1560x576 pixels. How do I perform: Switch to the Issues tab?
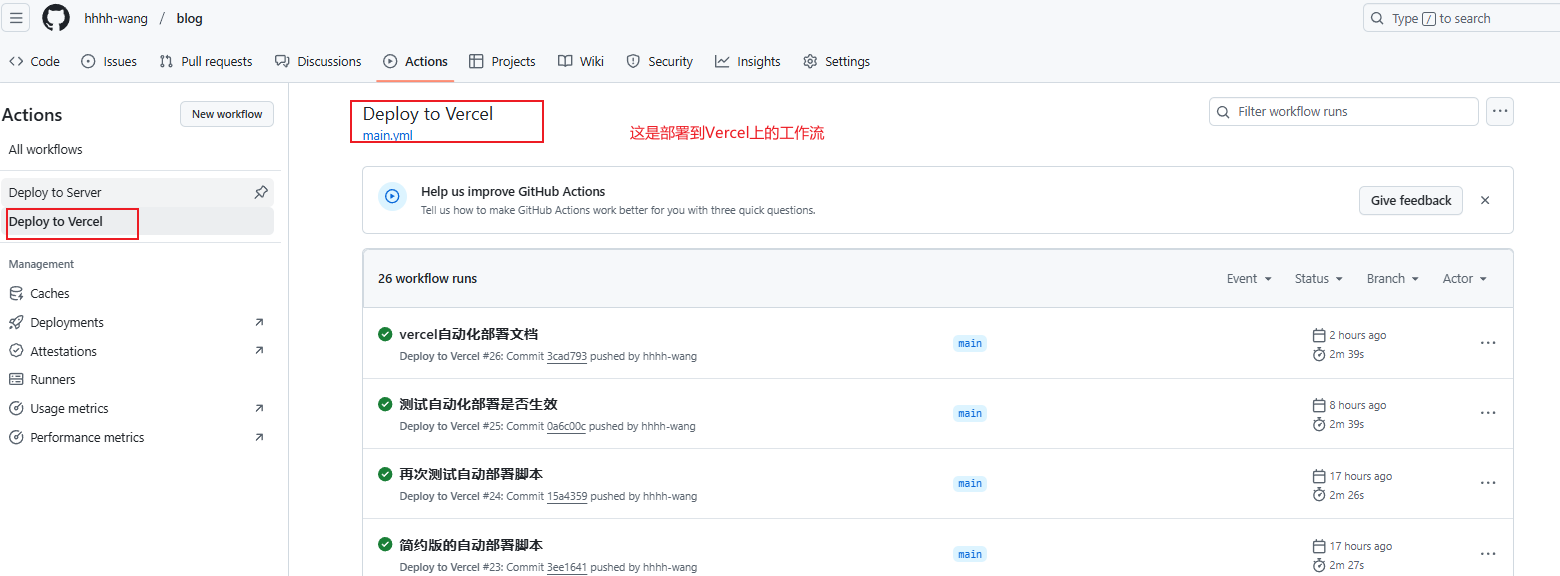(109, 61)
